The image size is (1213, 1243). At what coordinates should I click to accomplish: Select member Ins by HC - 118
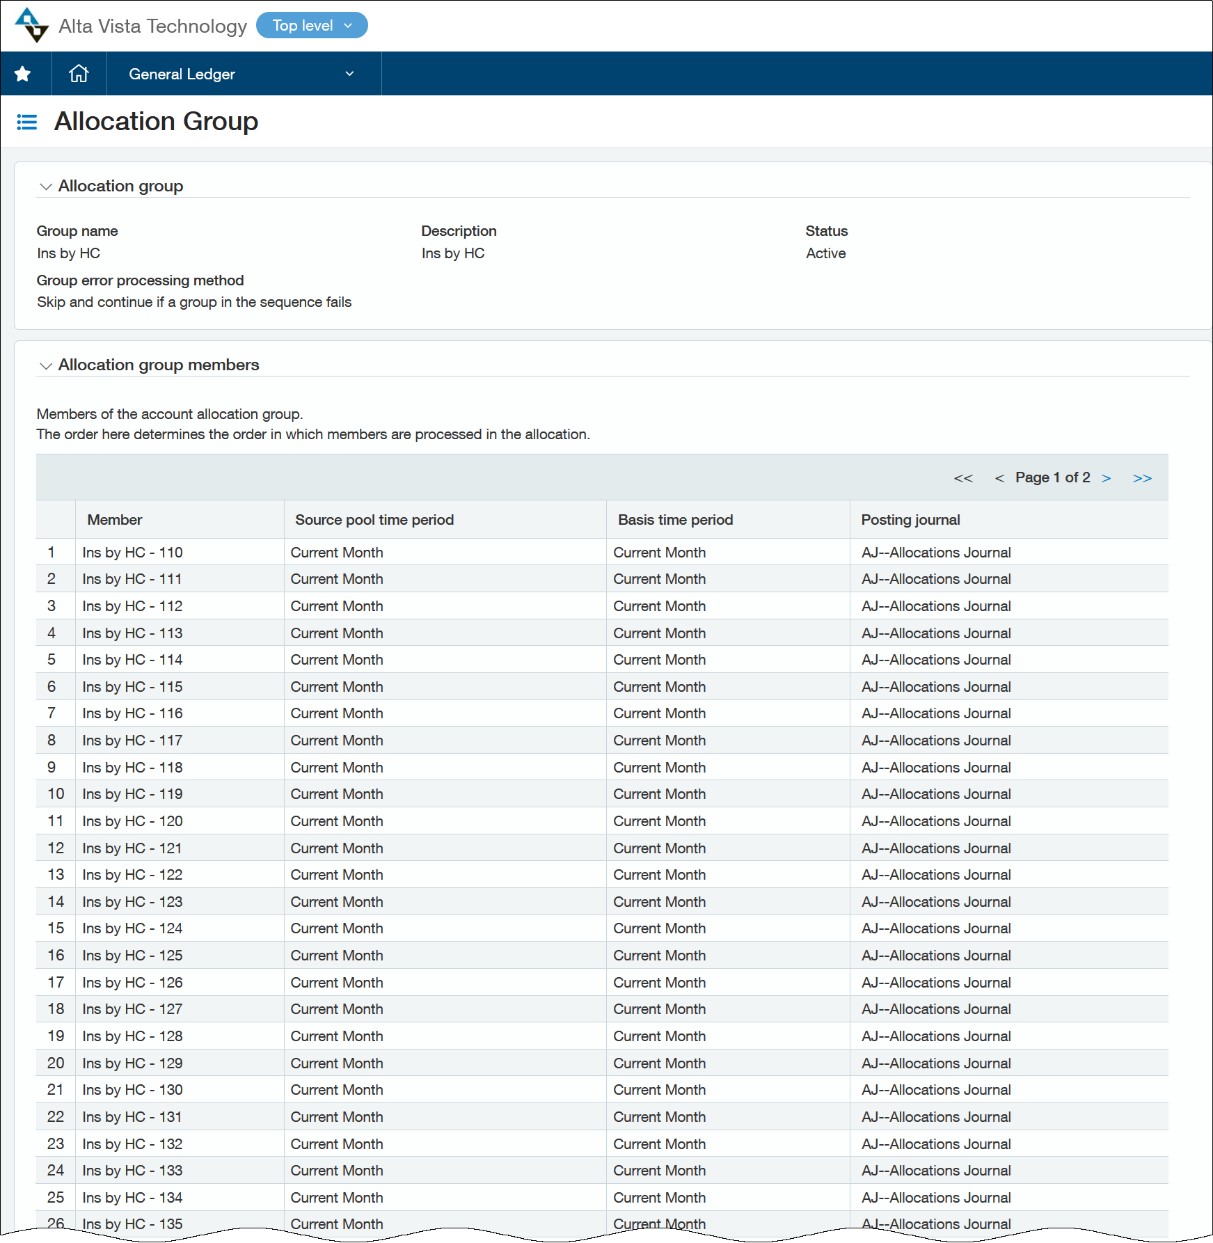(133, 767)
